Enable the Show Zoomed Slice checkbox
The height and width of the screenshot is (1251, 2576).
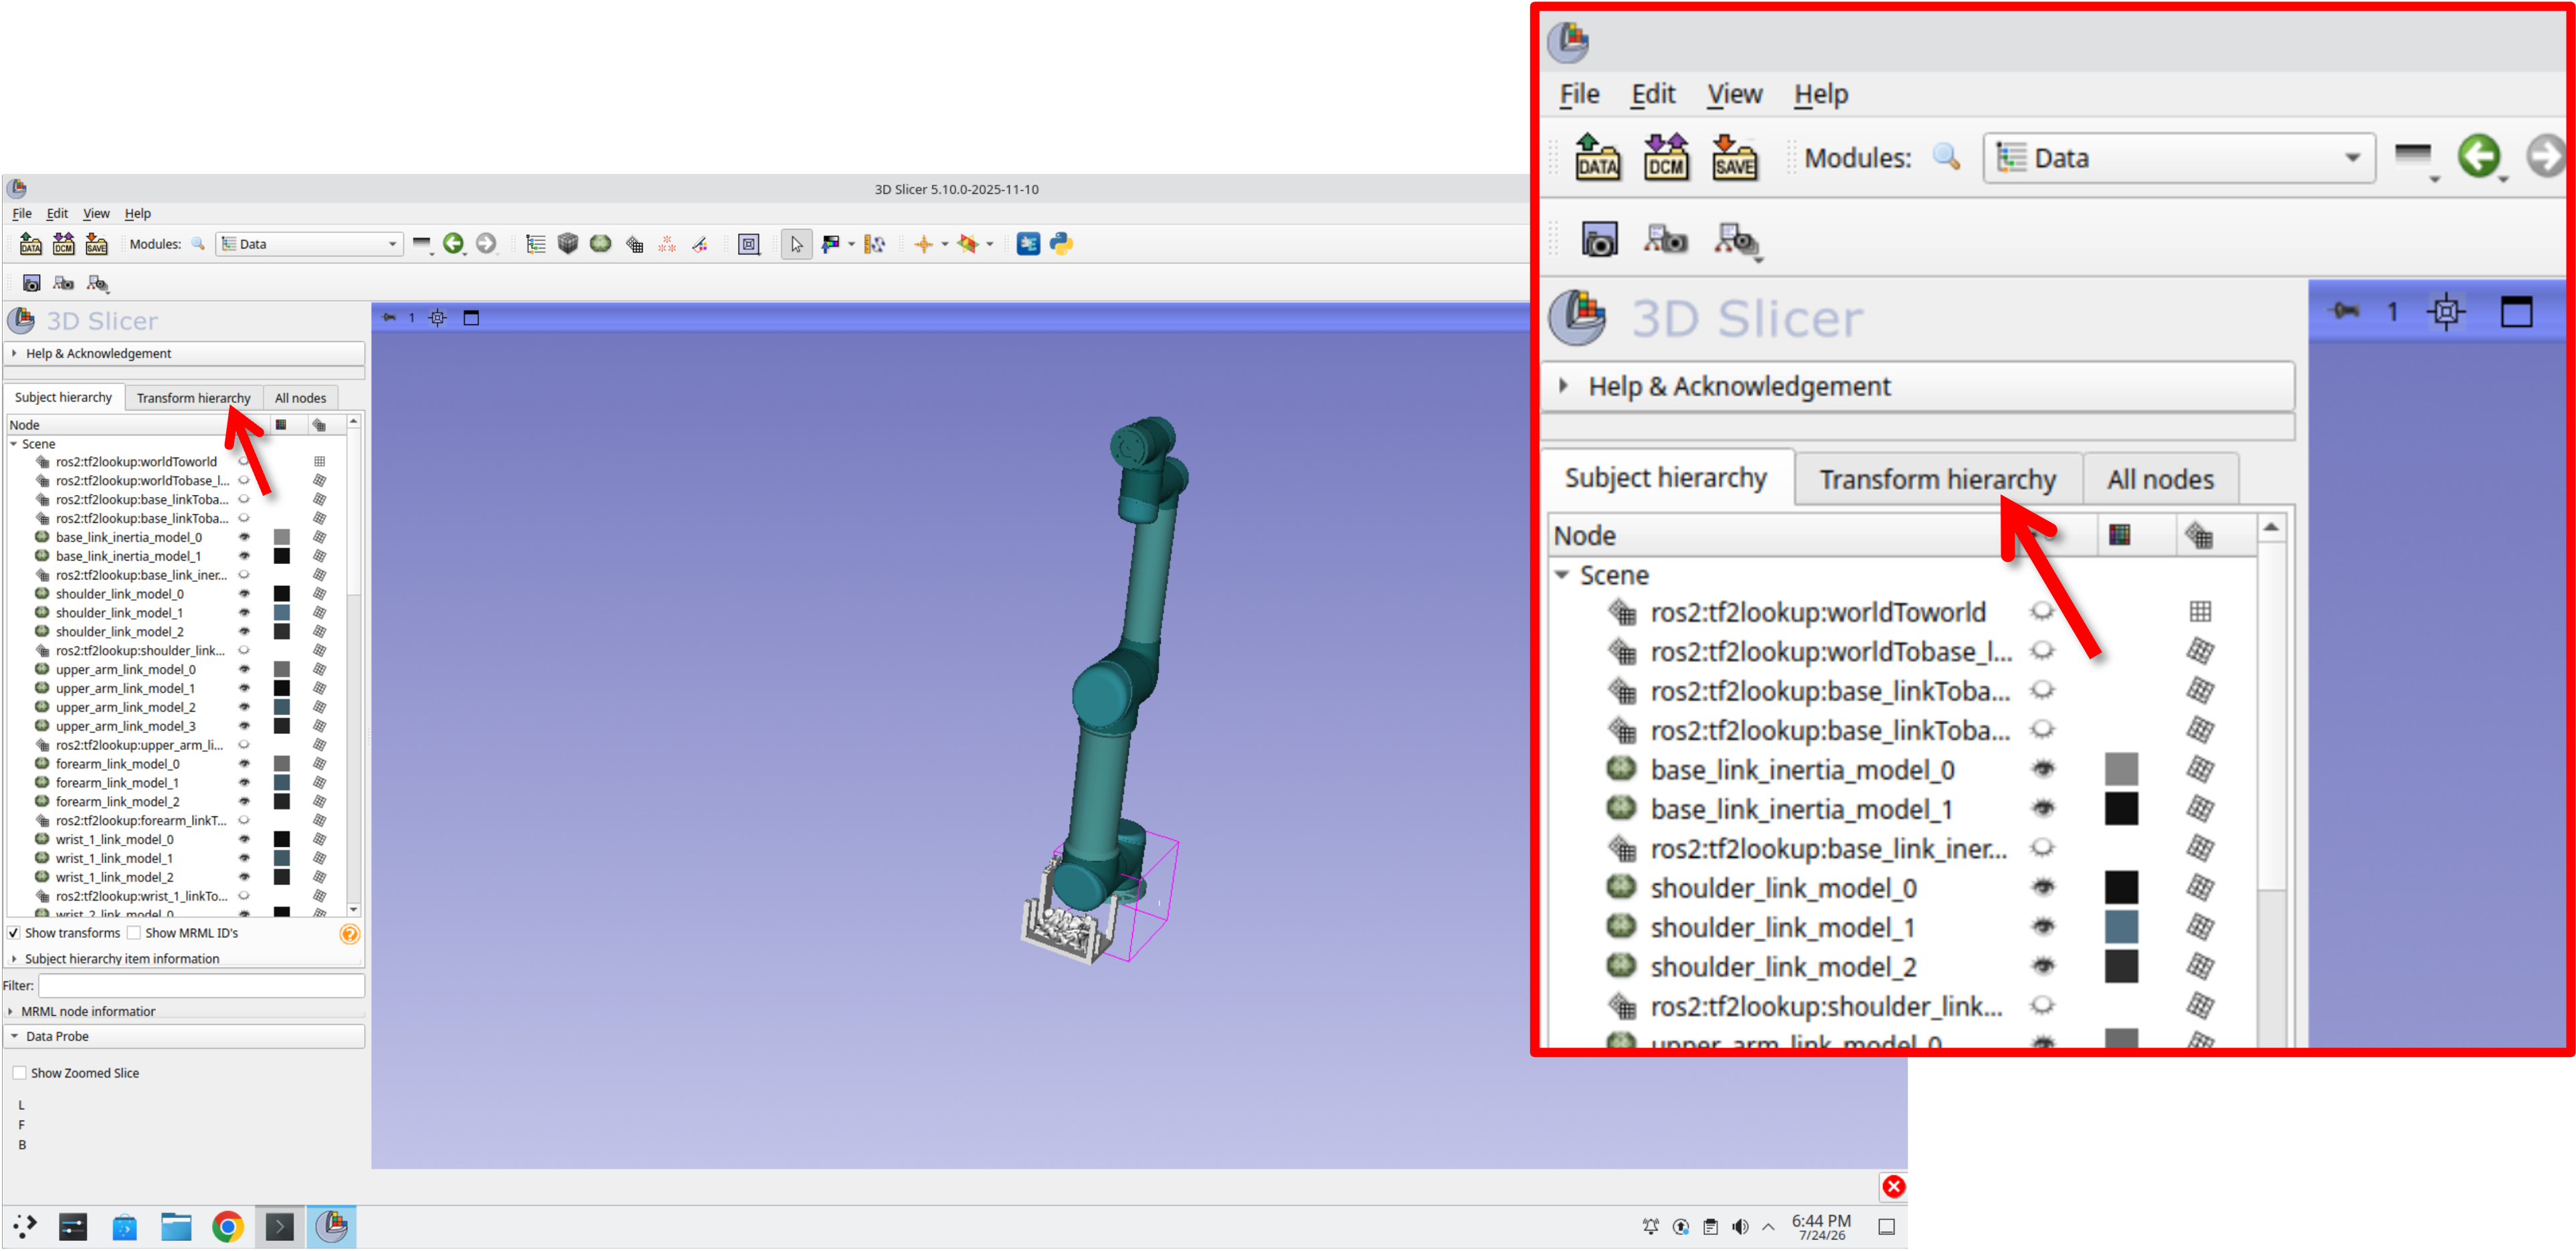[19, 1073]
